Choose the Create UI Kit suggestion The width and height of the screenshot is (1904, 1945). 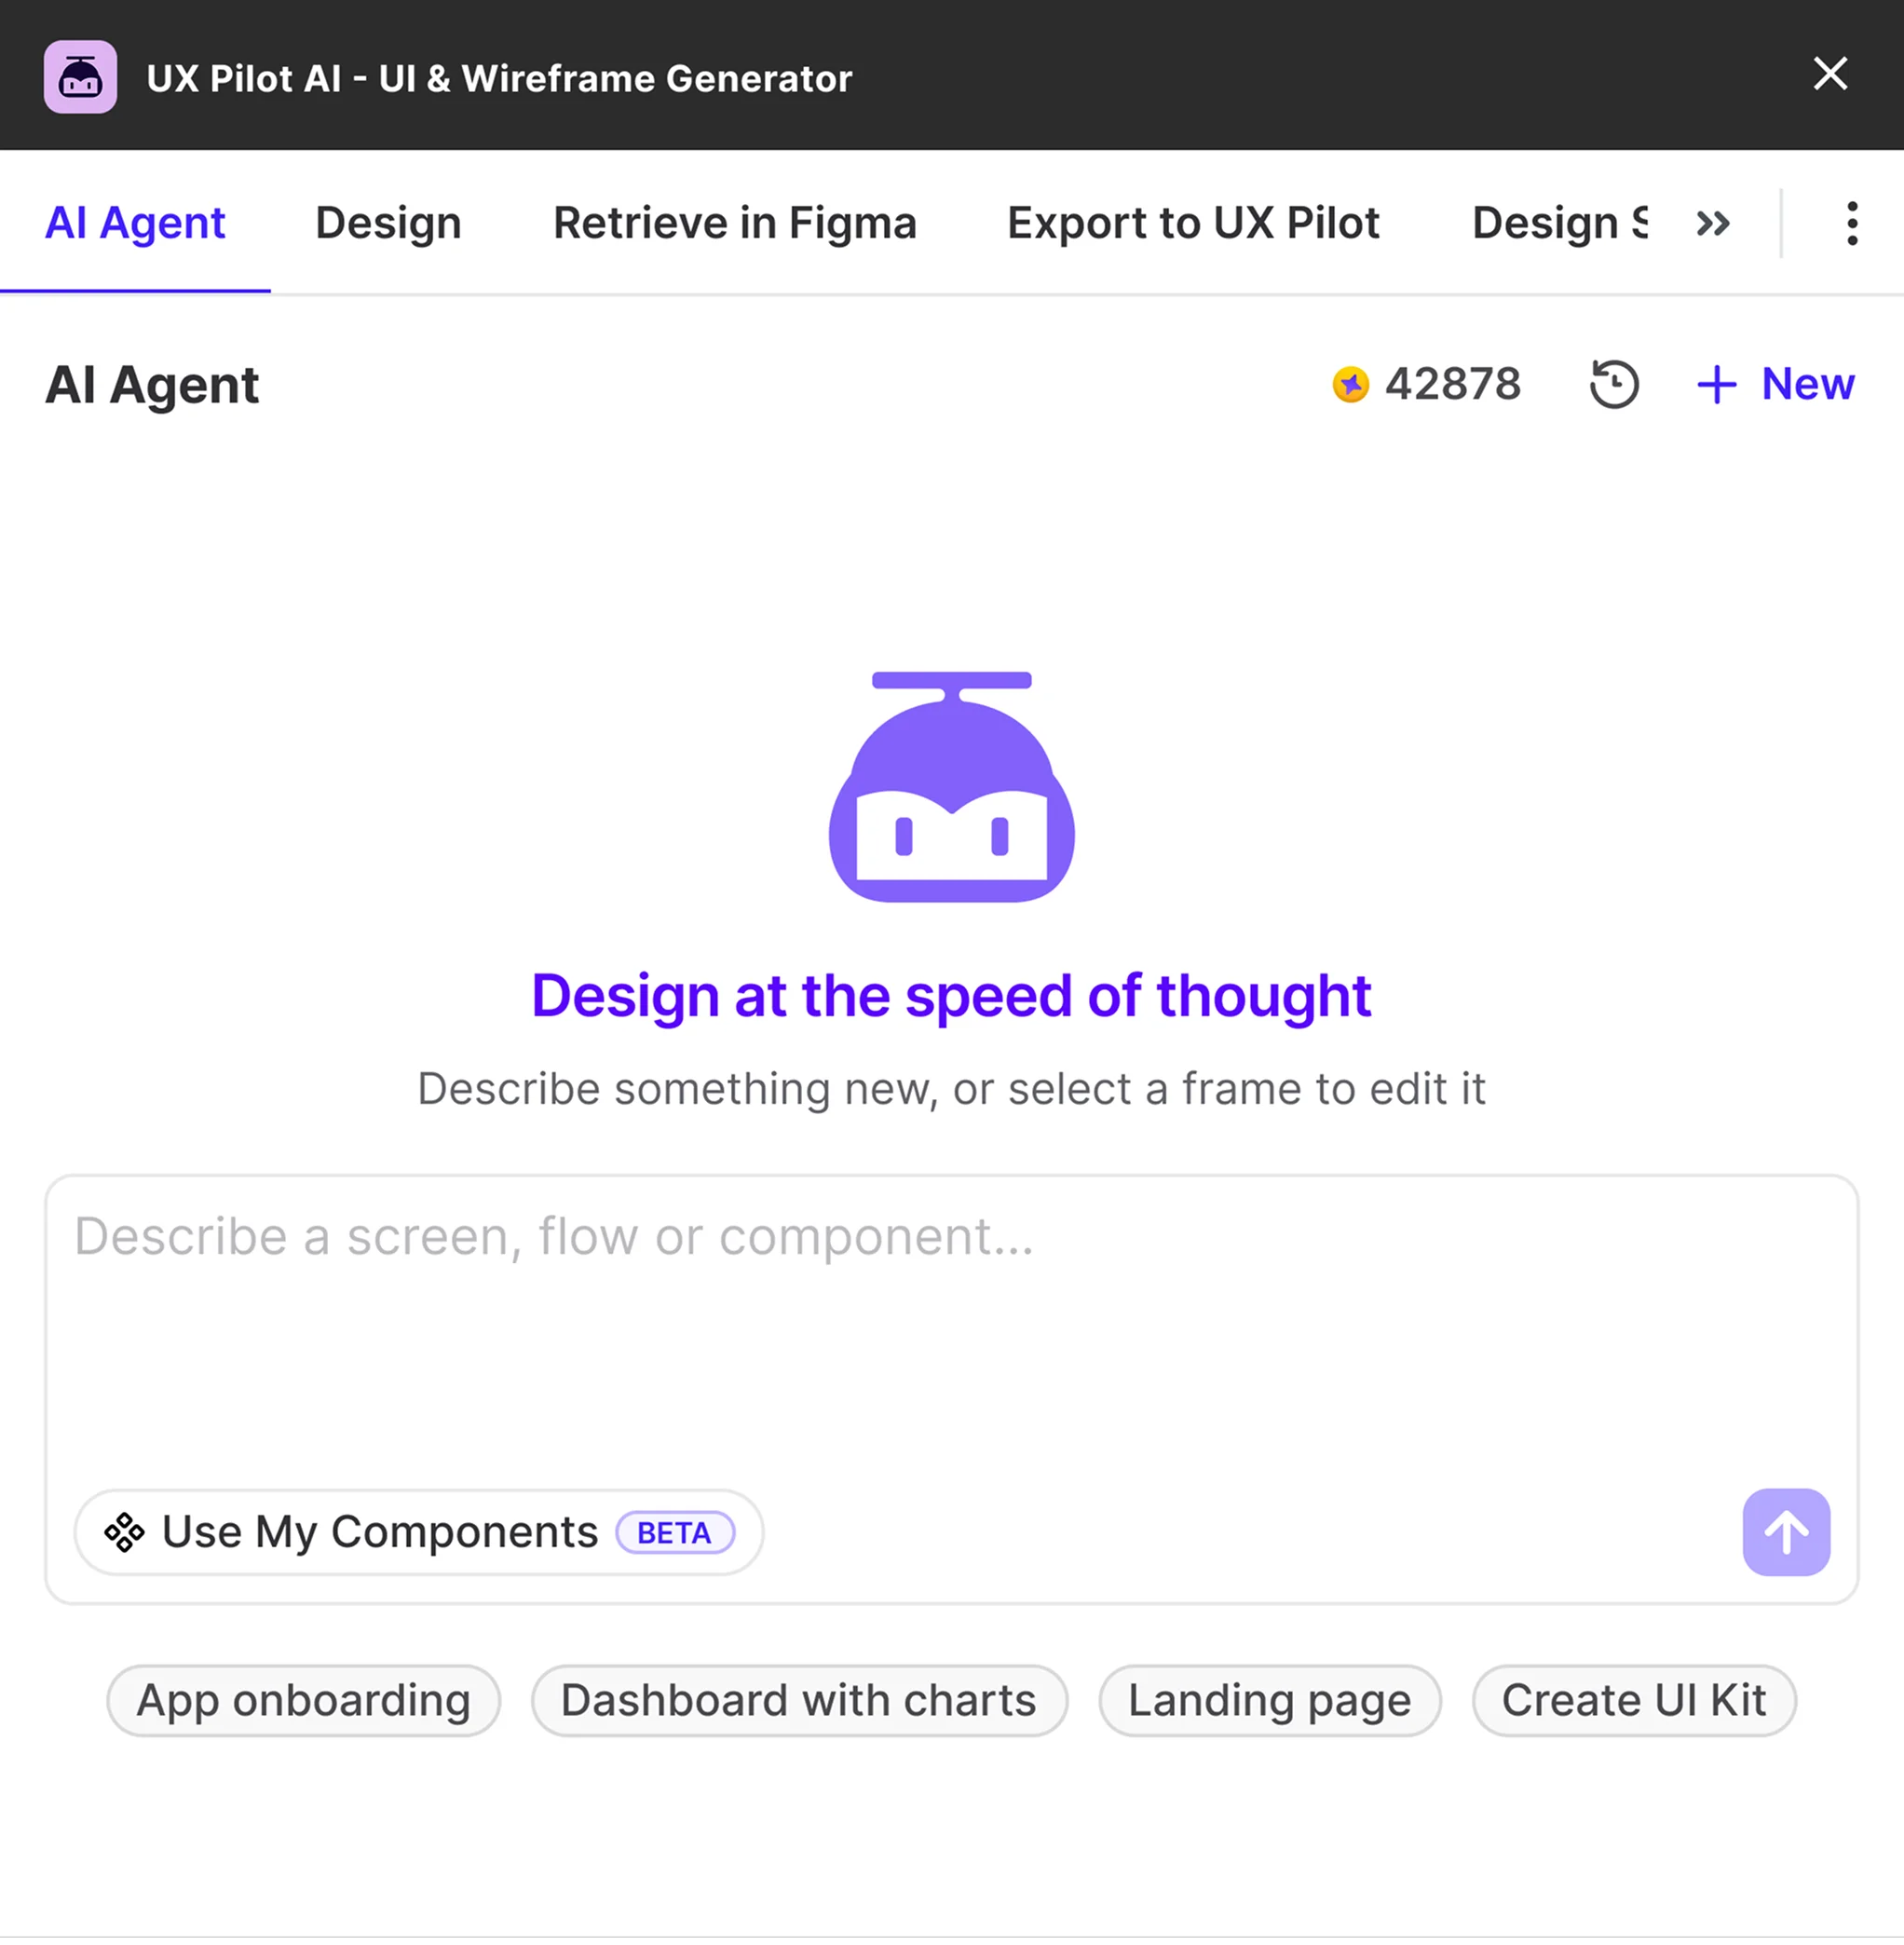(1634, 1702)
